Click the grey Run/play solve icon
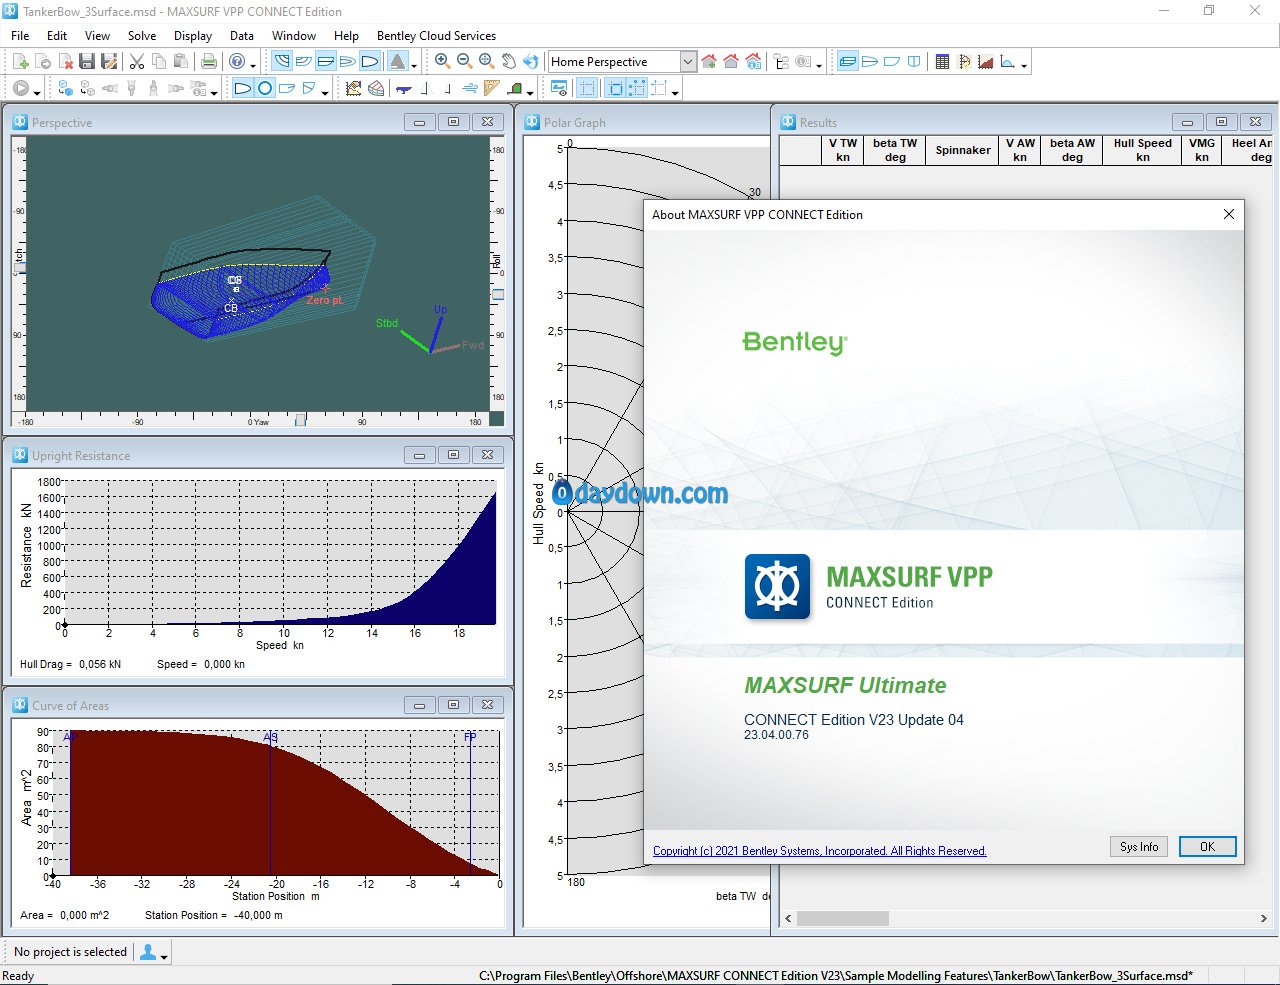The image size is (1280, 985). click(x=21, y=88)
